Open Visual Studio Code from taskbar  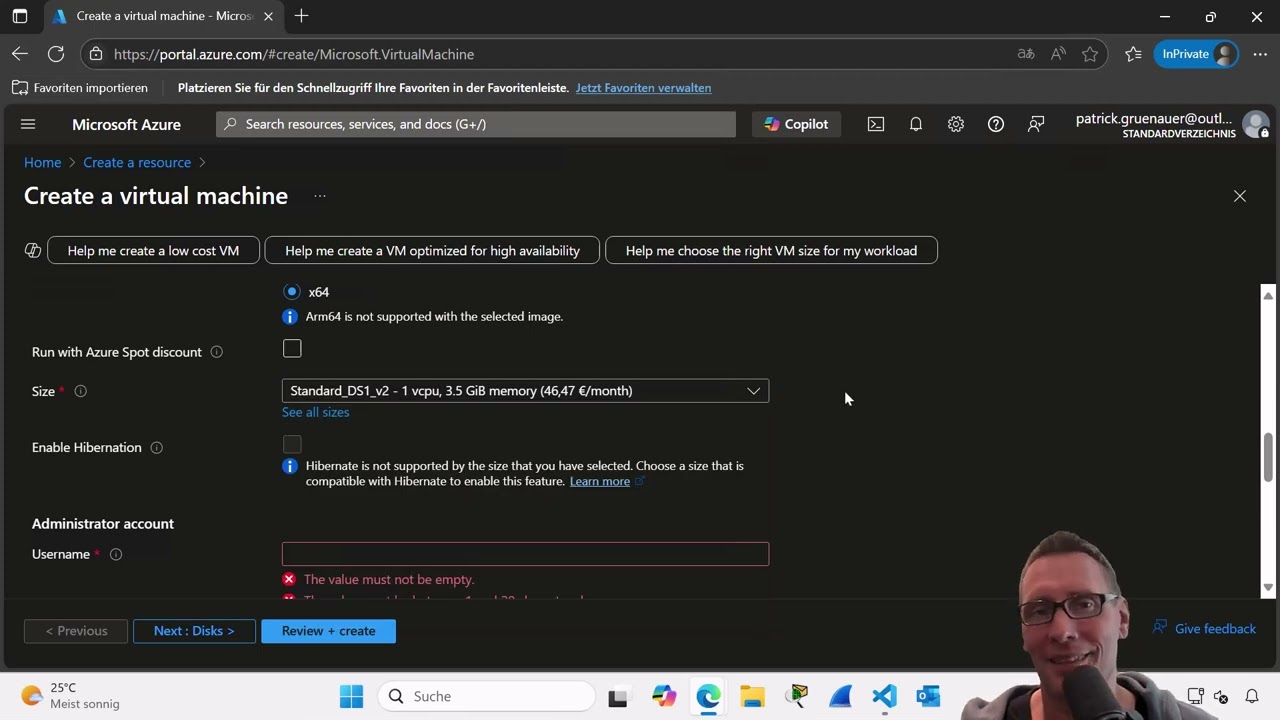pyautogui.click(x=884, y=696)
